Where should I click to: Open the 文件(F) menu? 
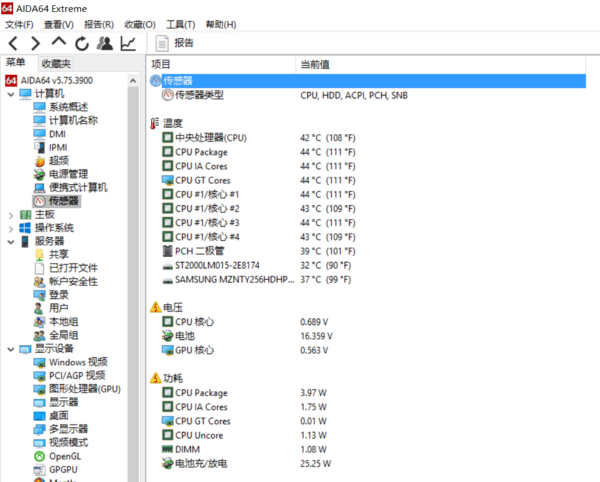click(x=19, y=24)
